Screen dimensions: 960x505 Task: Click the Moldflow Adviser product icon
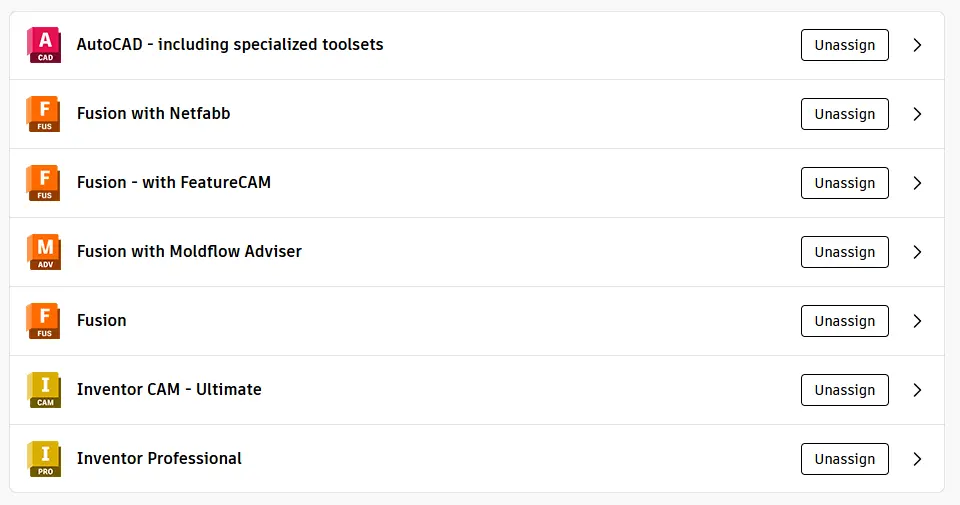tap(44, 252)
